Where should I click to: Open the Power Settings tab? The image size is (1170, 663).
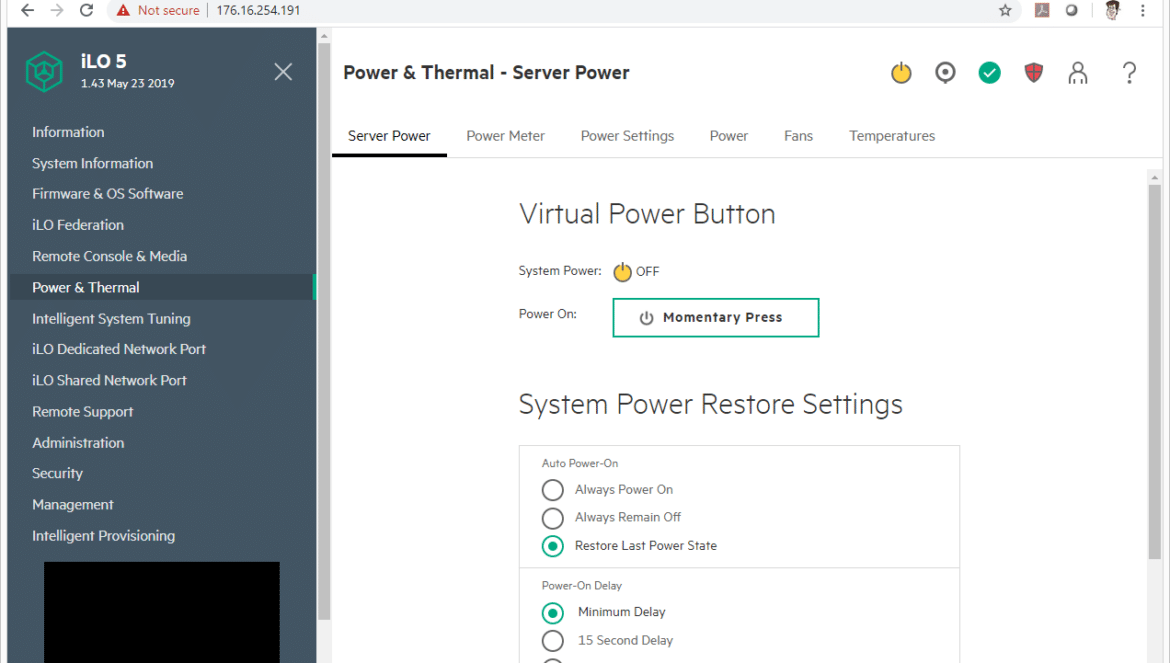point(627,136)
